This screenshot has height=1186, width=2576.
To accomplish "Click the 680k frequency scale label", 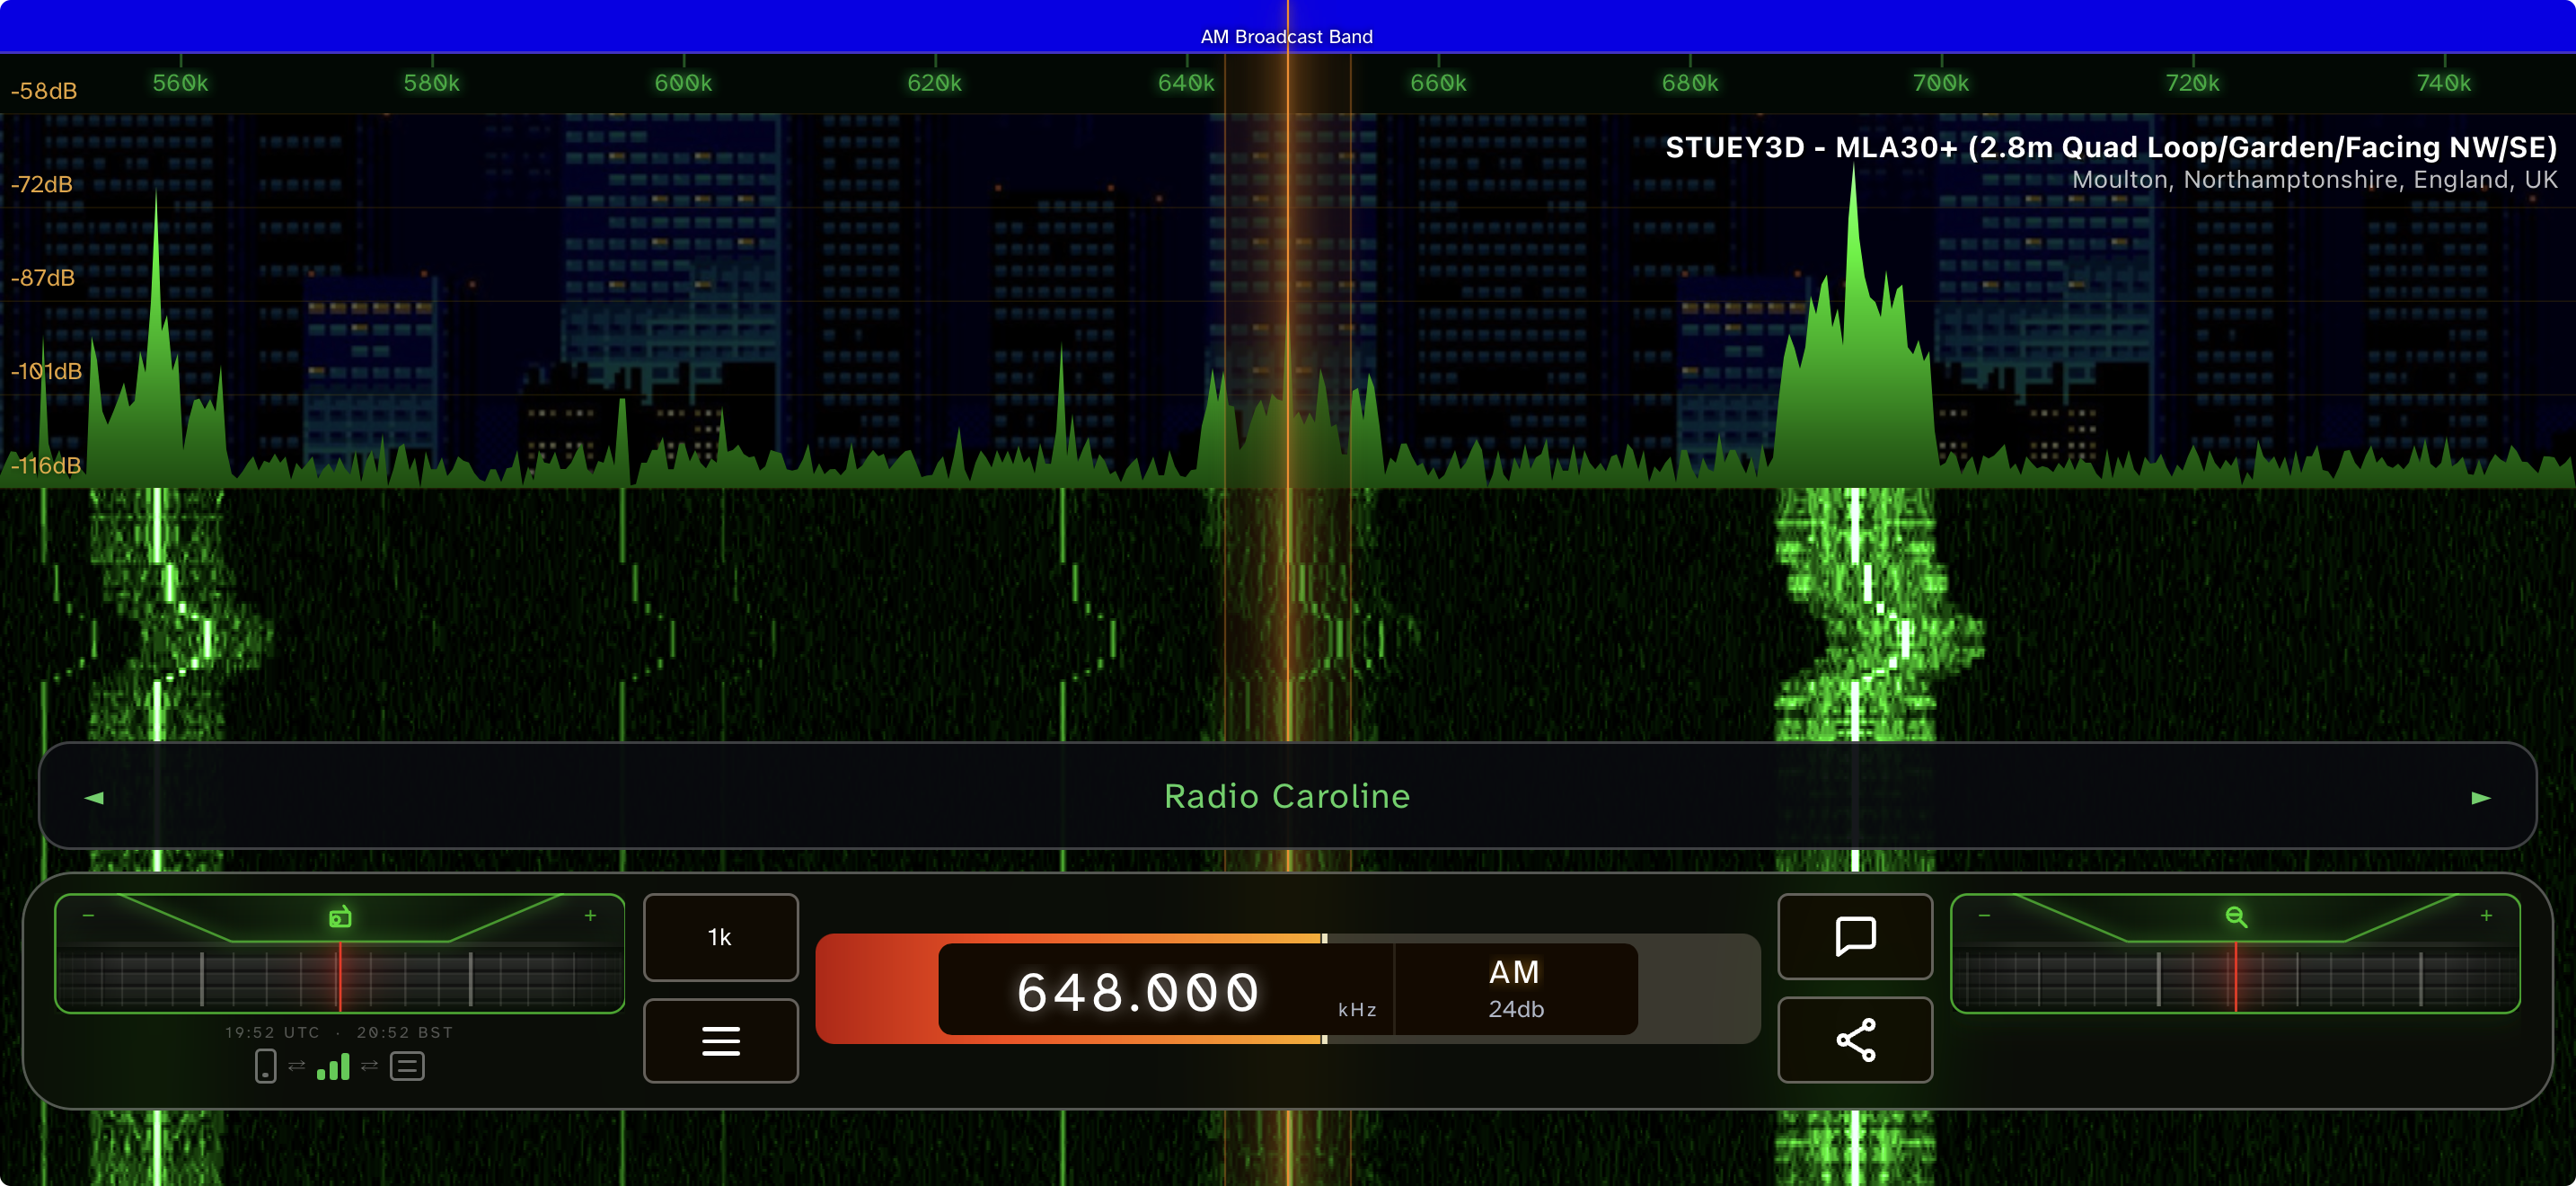I will point(1690,83).
